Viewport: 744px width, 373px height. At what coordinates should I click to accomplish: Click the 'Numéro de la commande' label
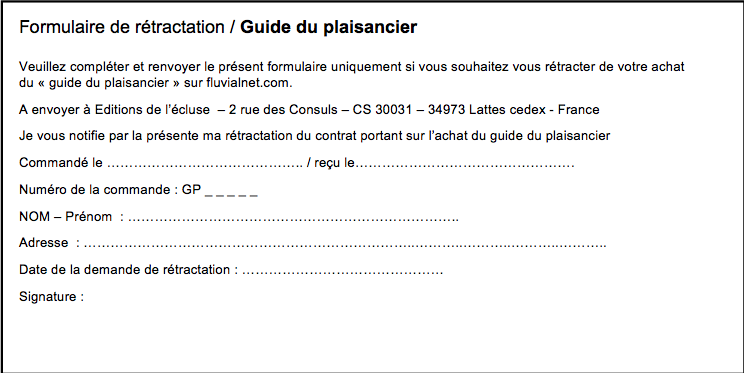pyautogui.click(x=94, y=190)
